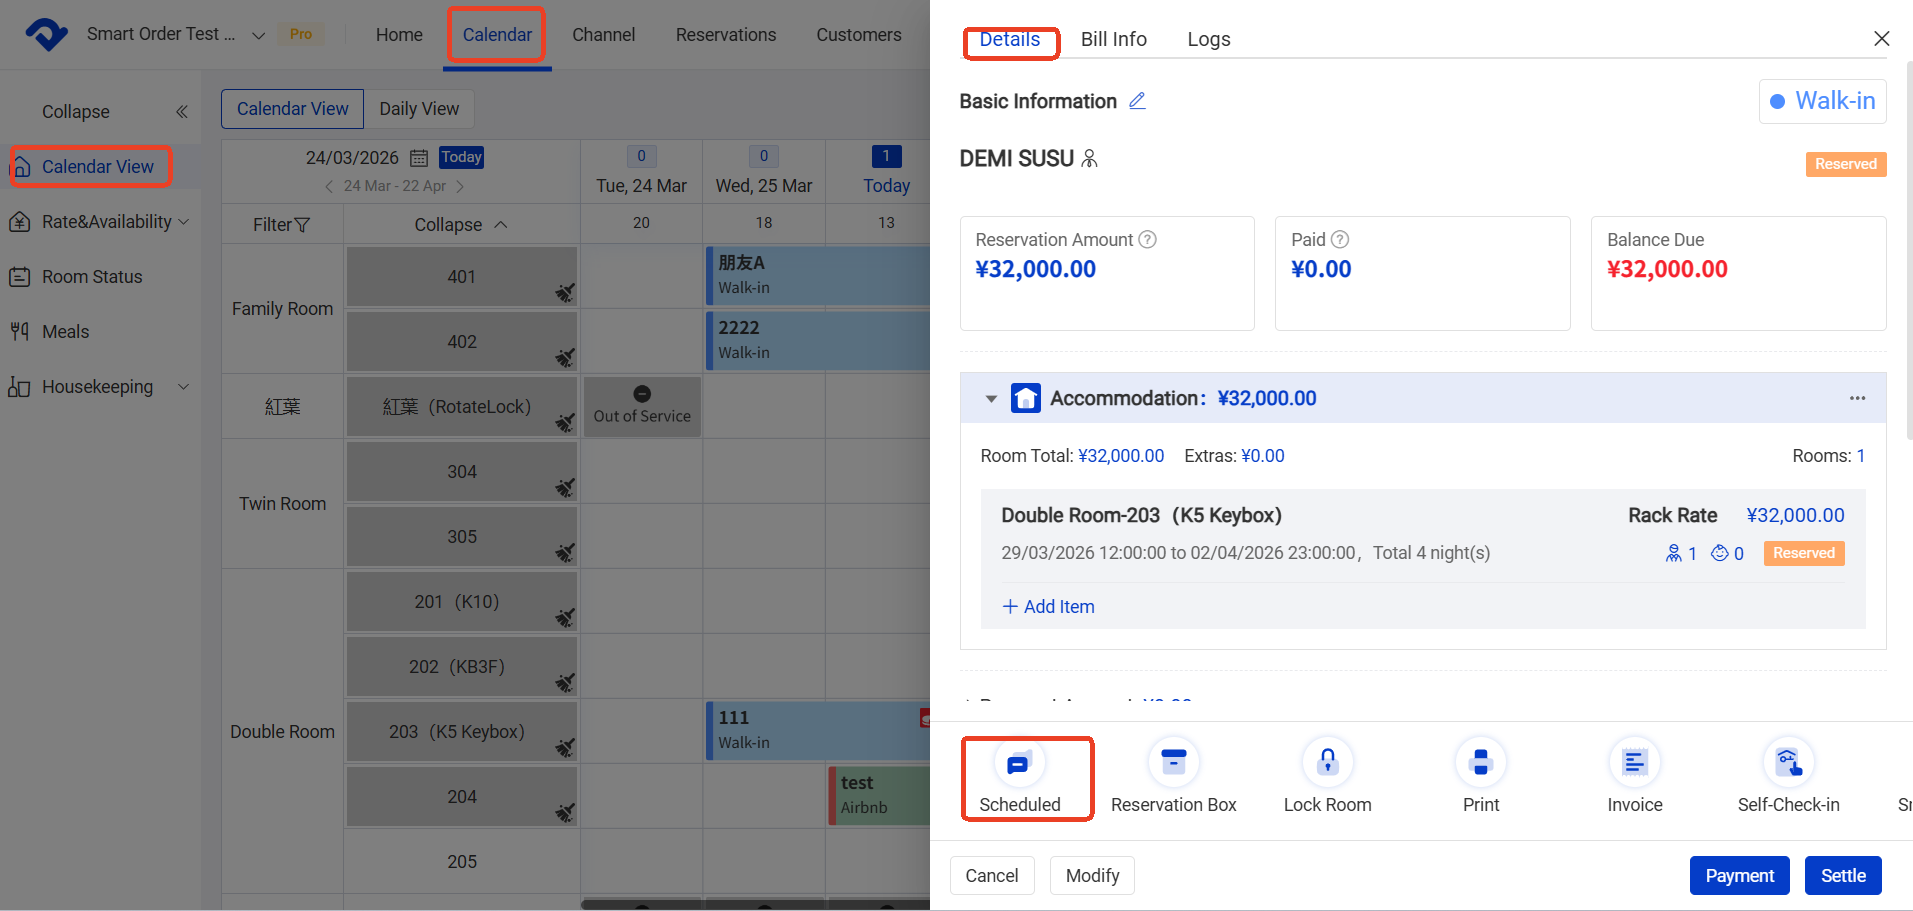Switch to the Daily View toggle
1913x911 pixels.
[x=419, y=109]
